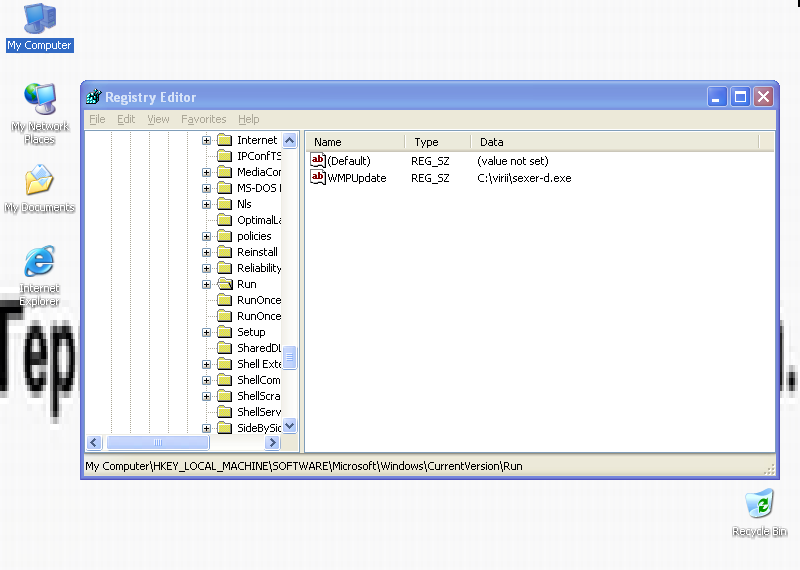
Task: Select the Setup folder icon
Action: point(224,332)
